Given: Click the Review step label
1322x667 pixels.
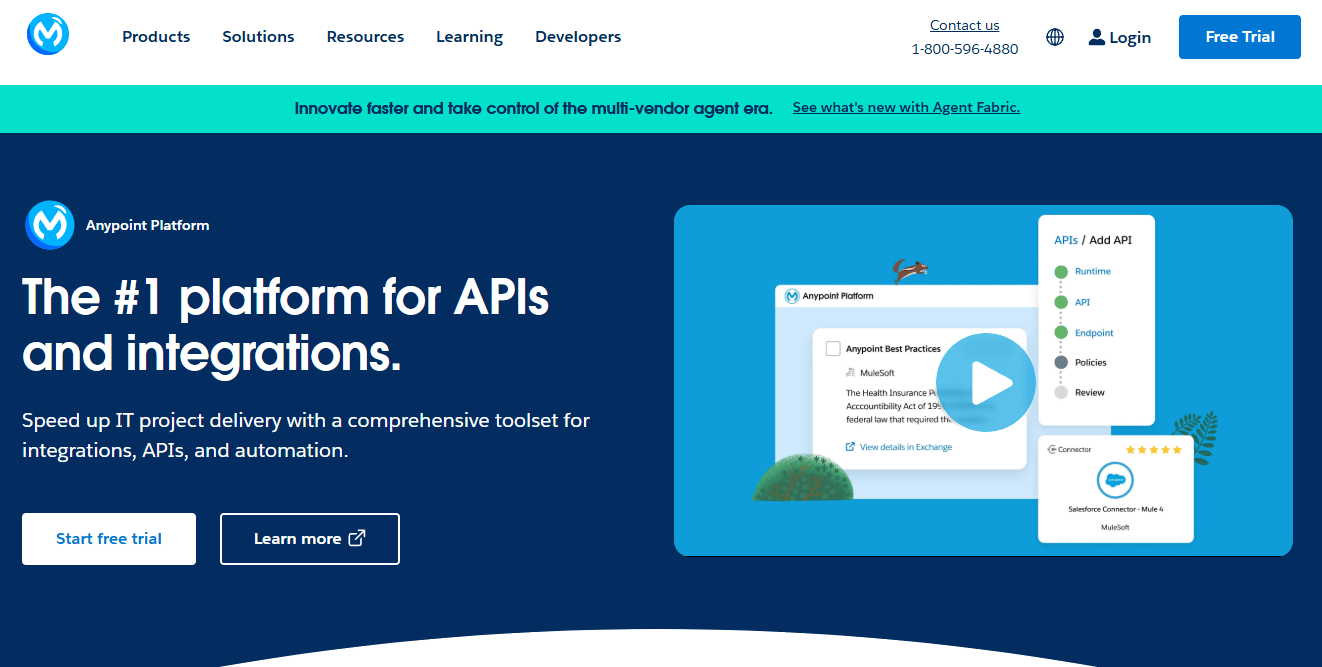Looking at the screenshot, I should [x=1090, y=393].
